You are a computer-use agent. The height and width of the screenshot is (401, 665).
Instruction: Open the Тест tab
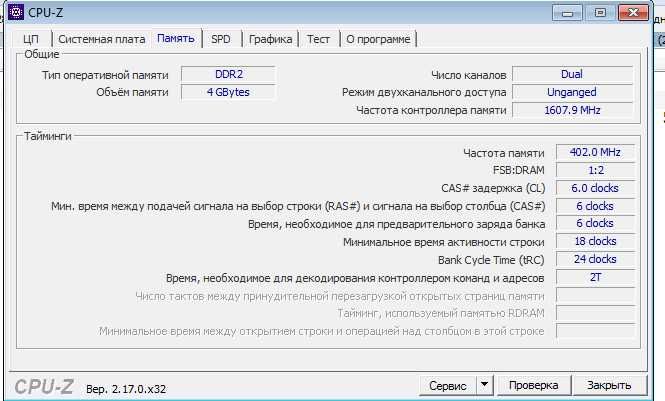coord(318,39)
